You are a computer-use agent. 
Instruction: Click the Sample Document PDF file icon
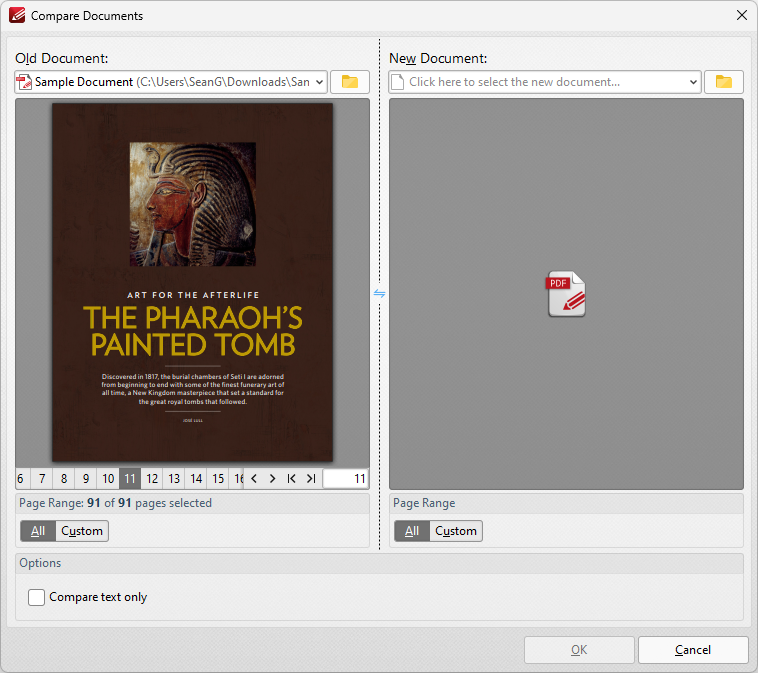click(x=24, y=82)
